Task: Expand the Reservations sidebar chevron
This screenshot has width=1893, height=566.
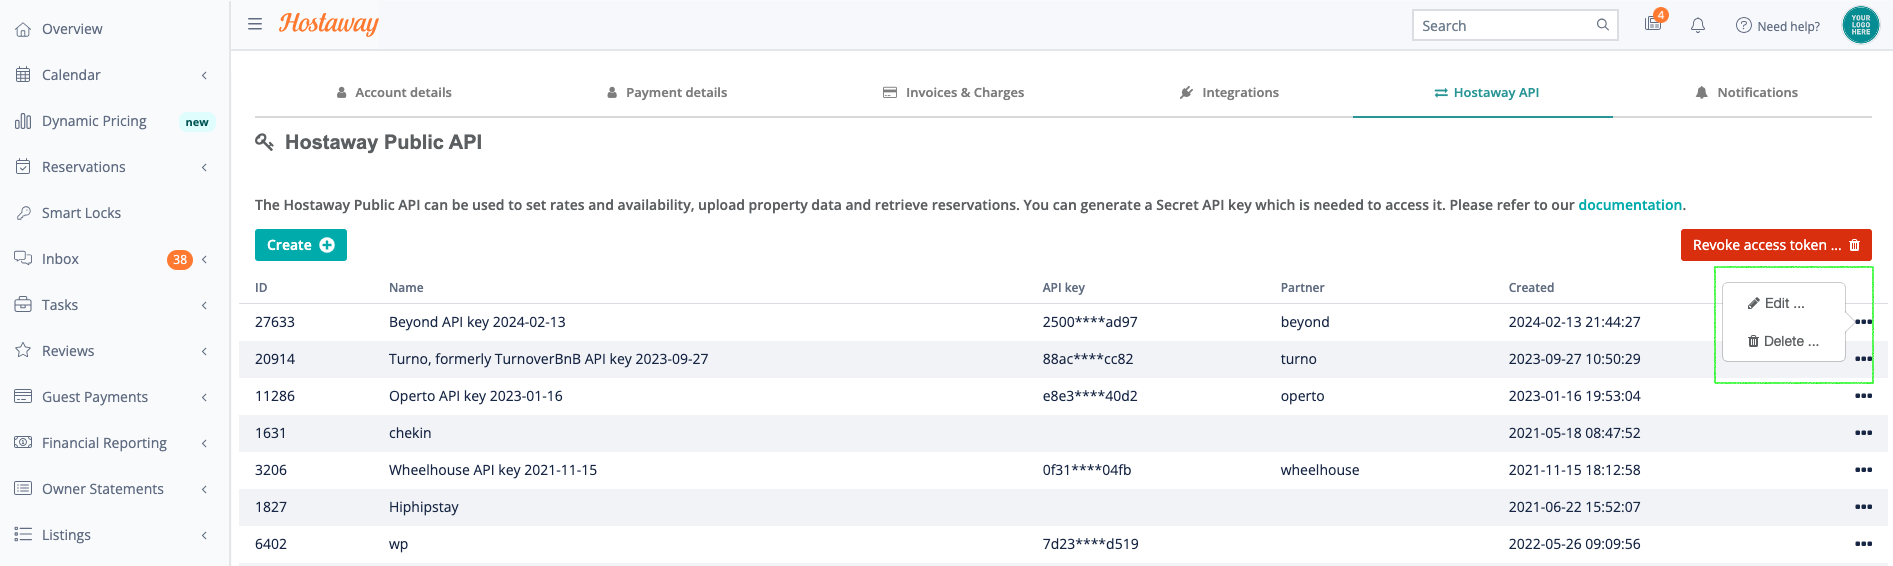Action: tap(204, 167)
